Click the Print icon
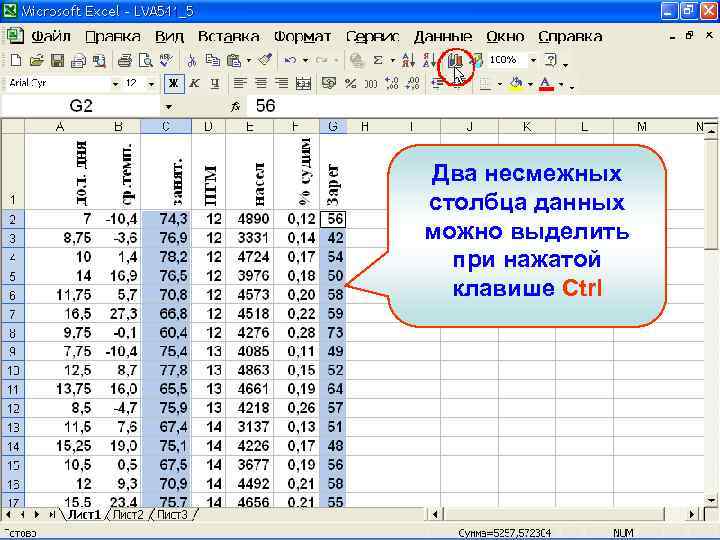This screenshot has width=720, height=540. [x=124, y=60]
